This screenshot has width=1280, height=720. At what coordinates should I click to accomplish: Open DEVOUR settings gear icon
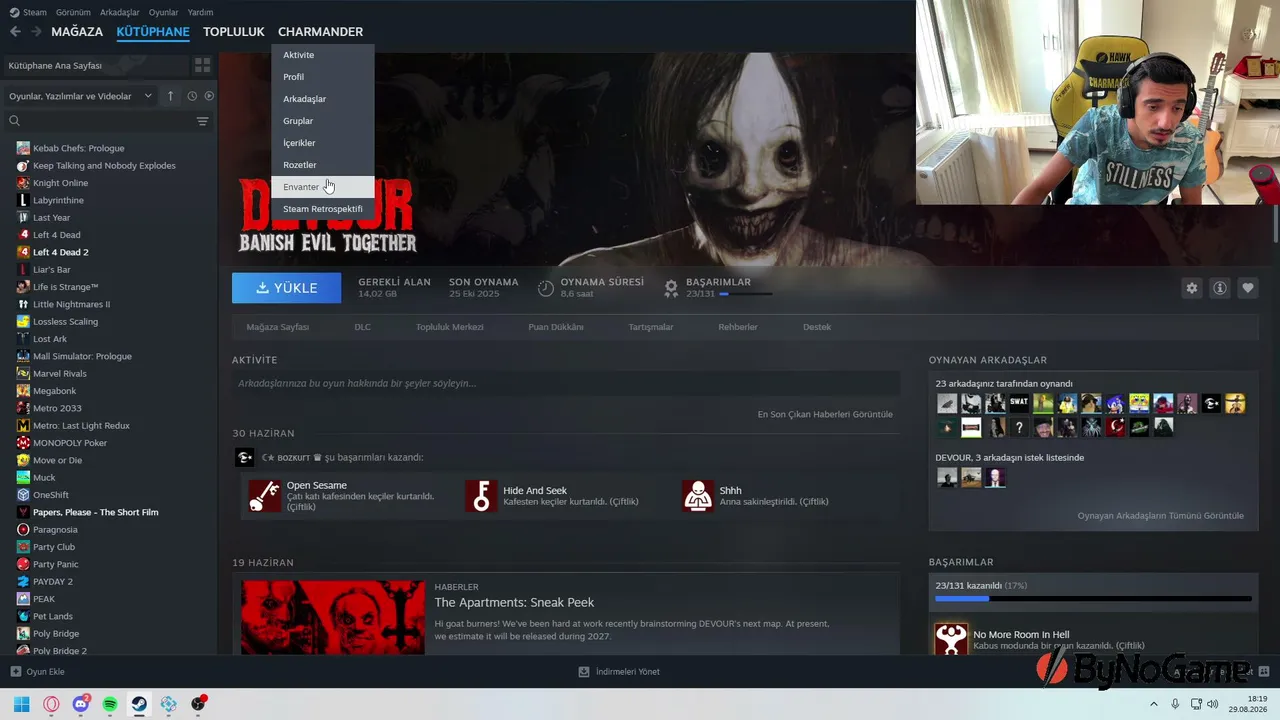(1192, 288)
